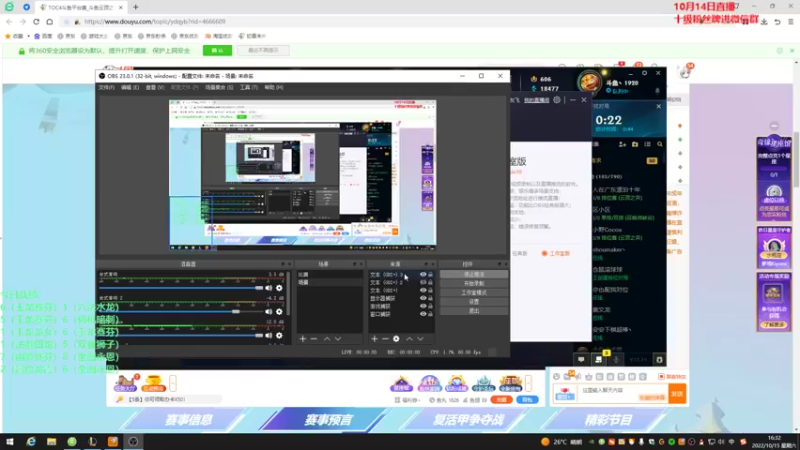Close the 0:22 match timer panel
Image resolution: width=800 pixels, height=450 pixels.
click(x=658, y=106)
